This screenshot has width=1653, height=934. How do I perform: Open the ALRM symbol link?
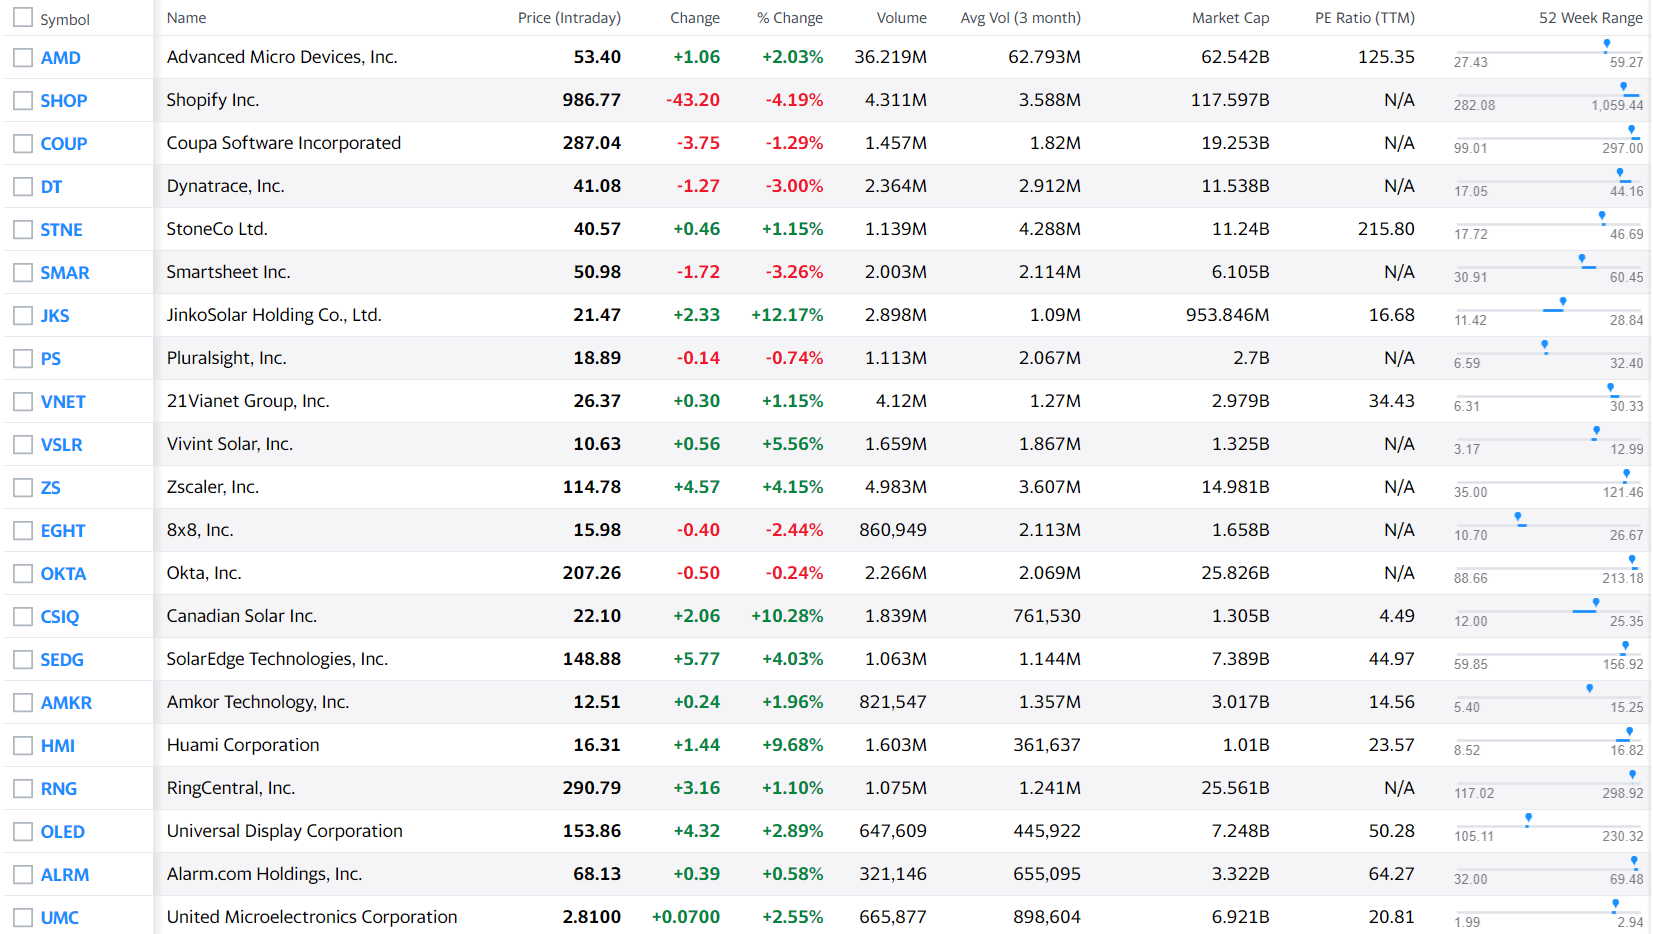click(x=64, y=875)
